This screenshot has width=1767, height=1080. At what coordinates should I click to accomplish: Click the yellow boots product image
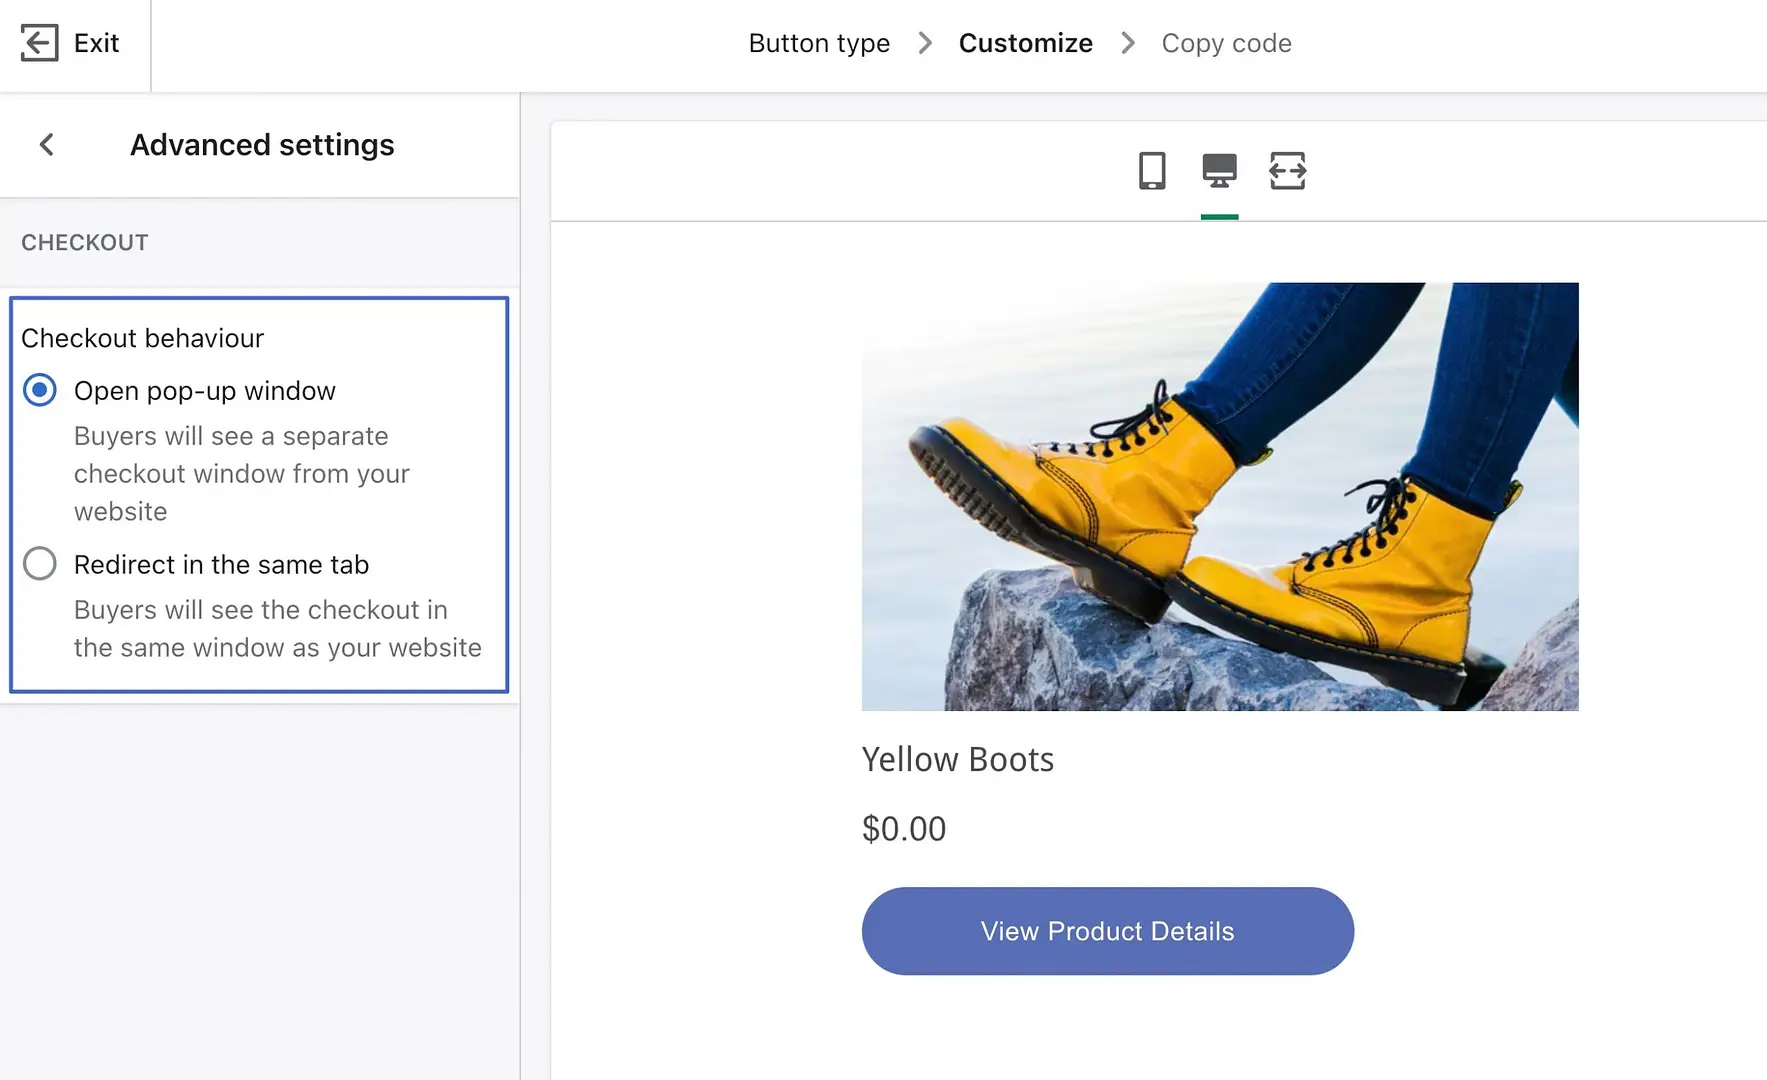point(1220,497)
